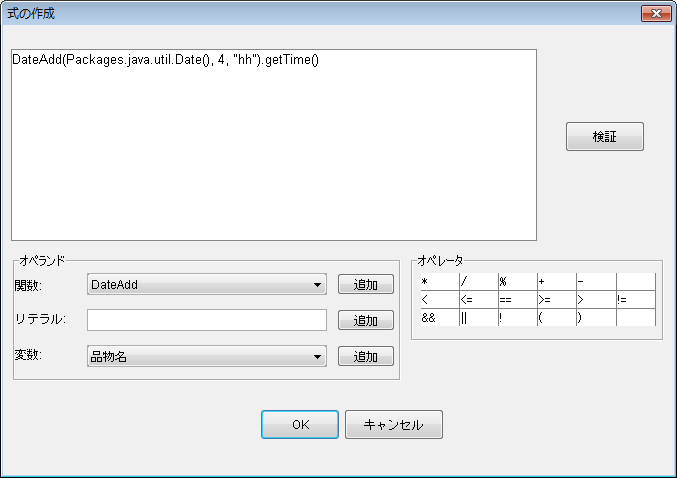Add the selected function with 追加

366,284
